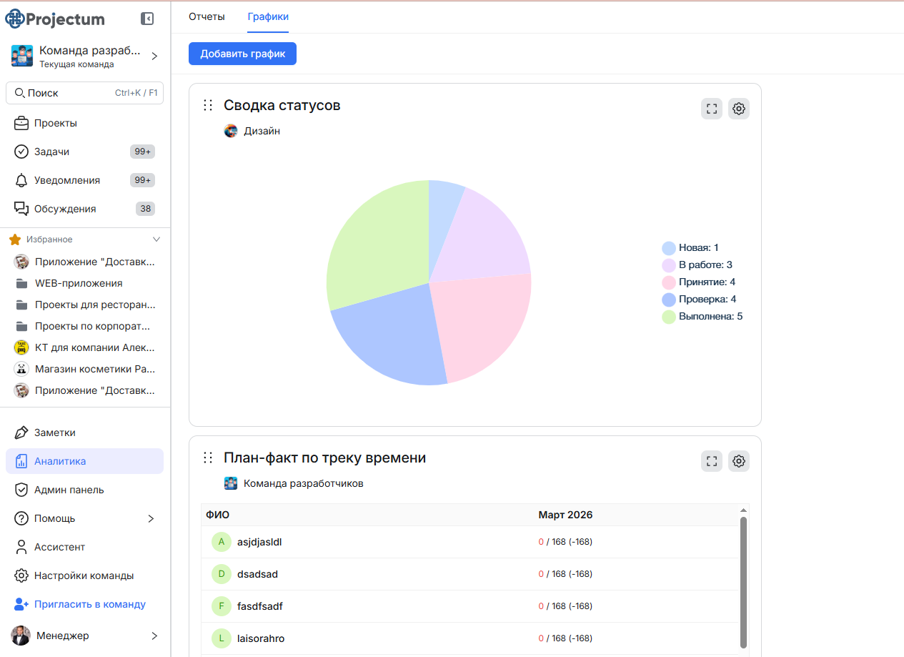Viewport: 904px width, 657px height.
Task: Click the Проверка: 4 legend entry
Action: (699, 299)
